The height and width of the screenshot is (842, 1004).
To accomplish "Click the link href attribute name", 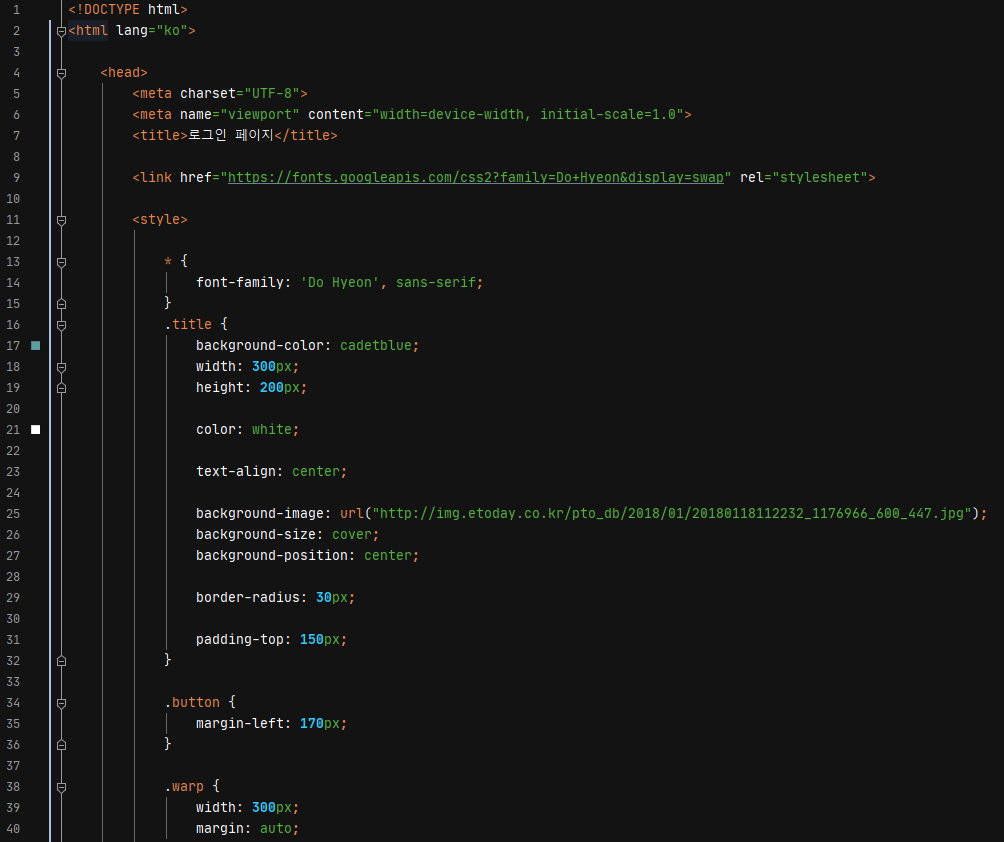I will pos(196,177).
